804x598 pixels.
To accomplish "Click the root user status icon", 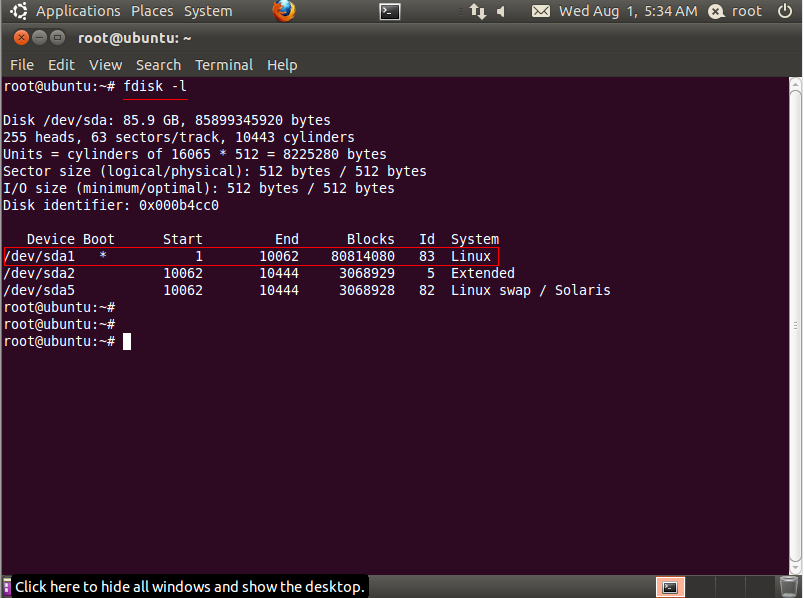I will point(716,11).
